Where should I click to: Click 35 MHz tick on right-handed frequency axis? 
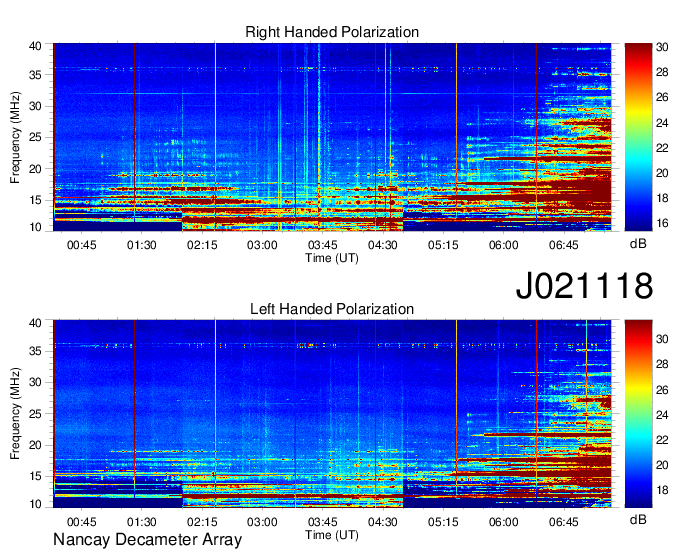coord(35,75)
